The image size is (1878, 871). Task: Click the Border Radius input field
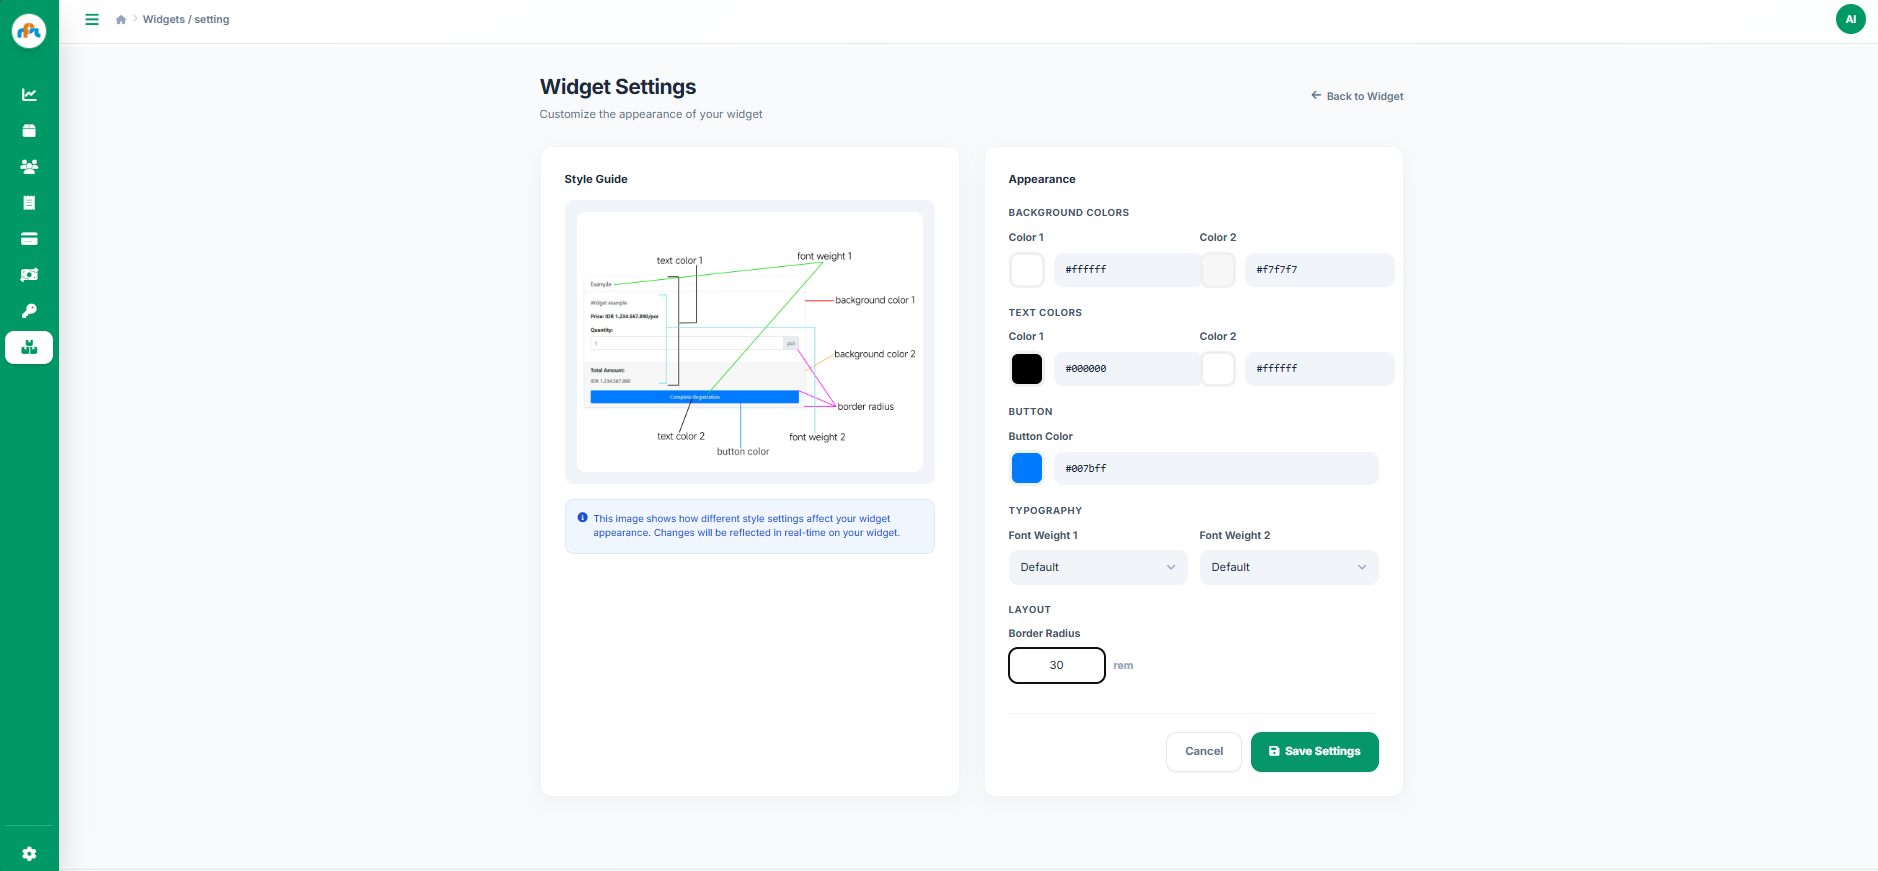click(1056, 665)
